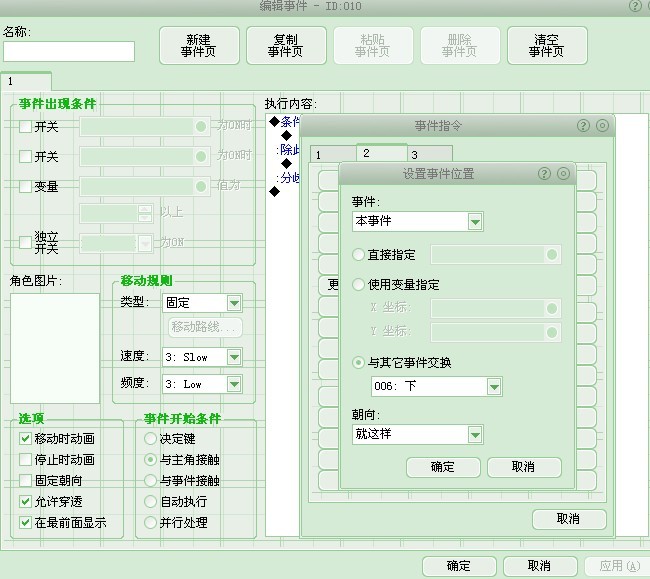Toggle 允许穿透 checkbox
Viewport: 650px width, 579px height.
click(x=25, y=501)
